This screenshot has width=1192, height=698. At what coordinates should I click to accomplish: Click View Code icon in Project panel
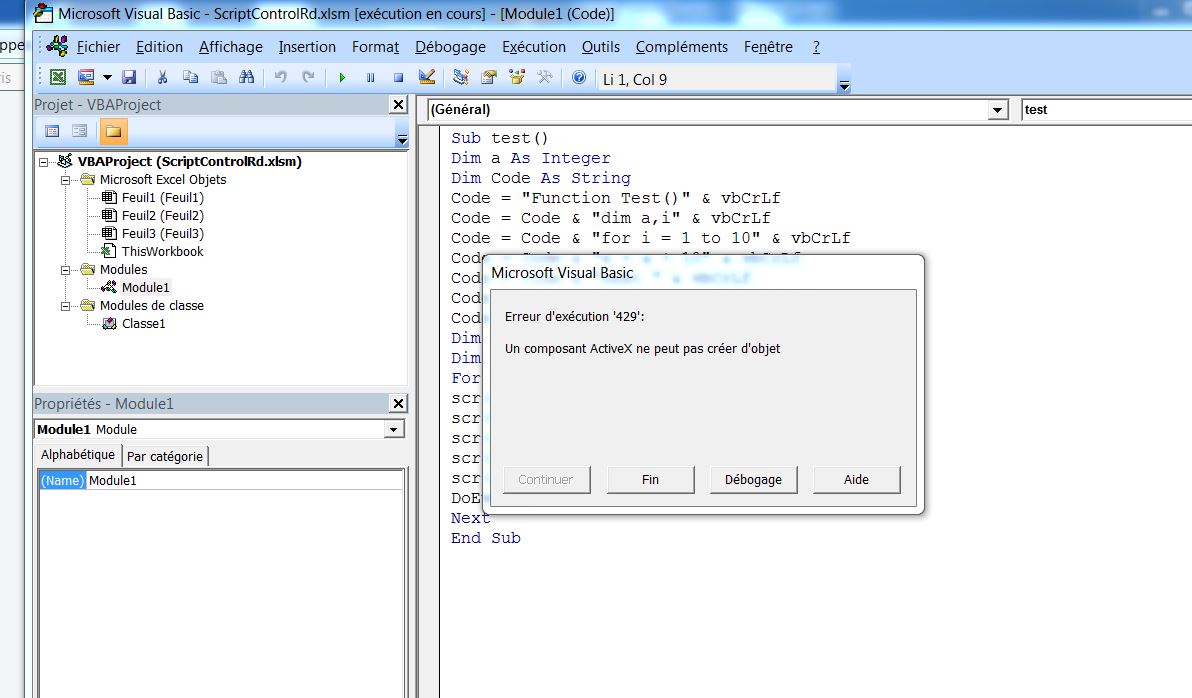click(x=52, y=131)
